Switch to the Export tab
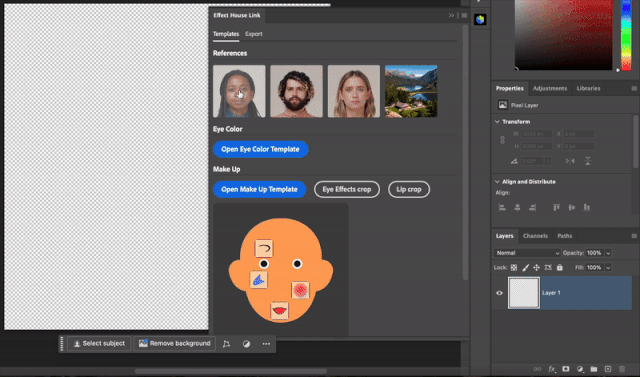 (253, 34)
